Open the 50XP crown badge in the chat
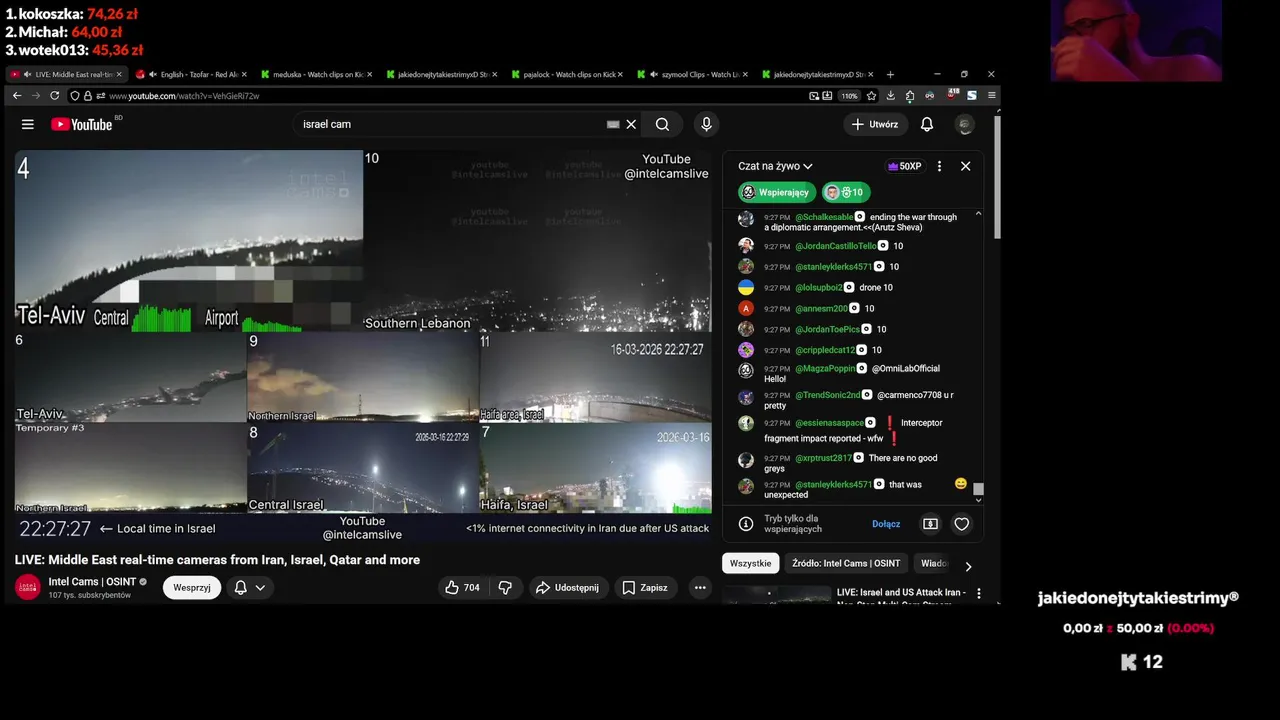1280x720 pixels. 905,166
